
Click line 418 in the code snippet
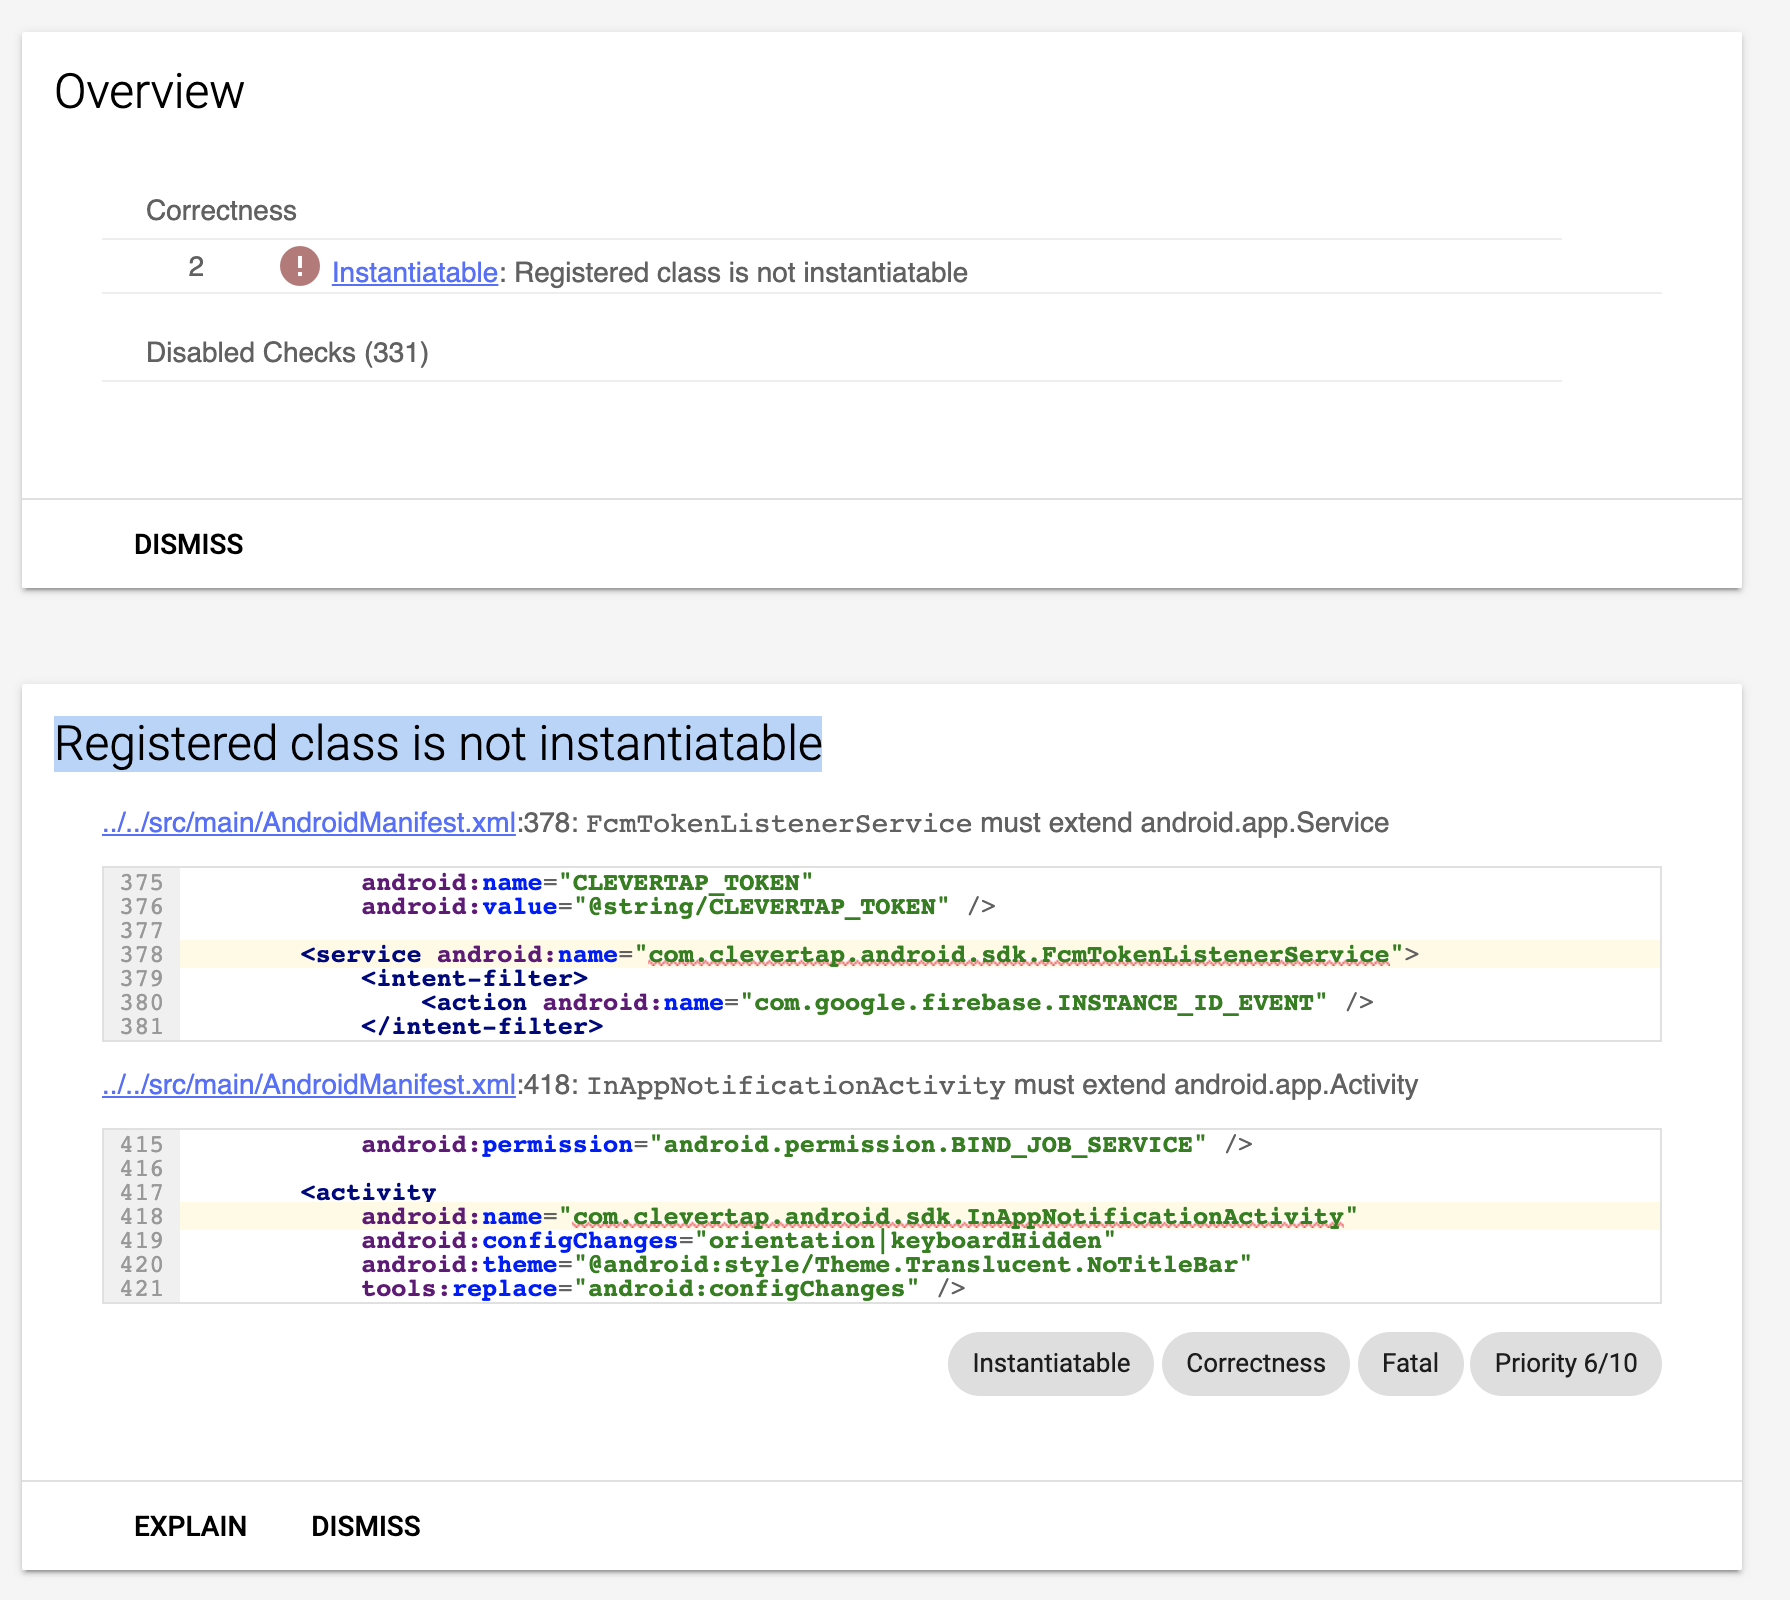(143, 1216)
